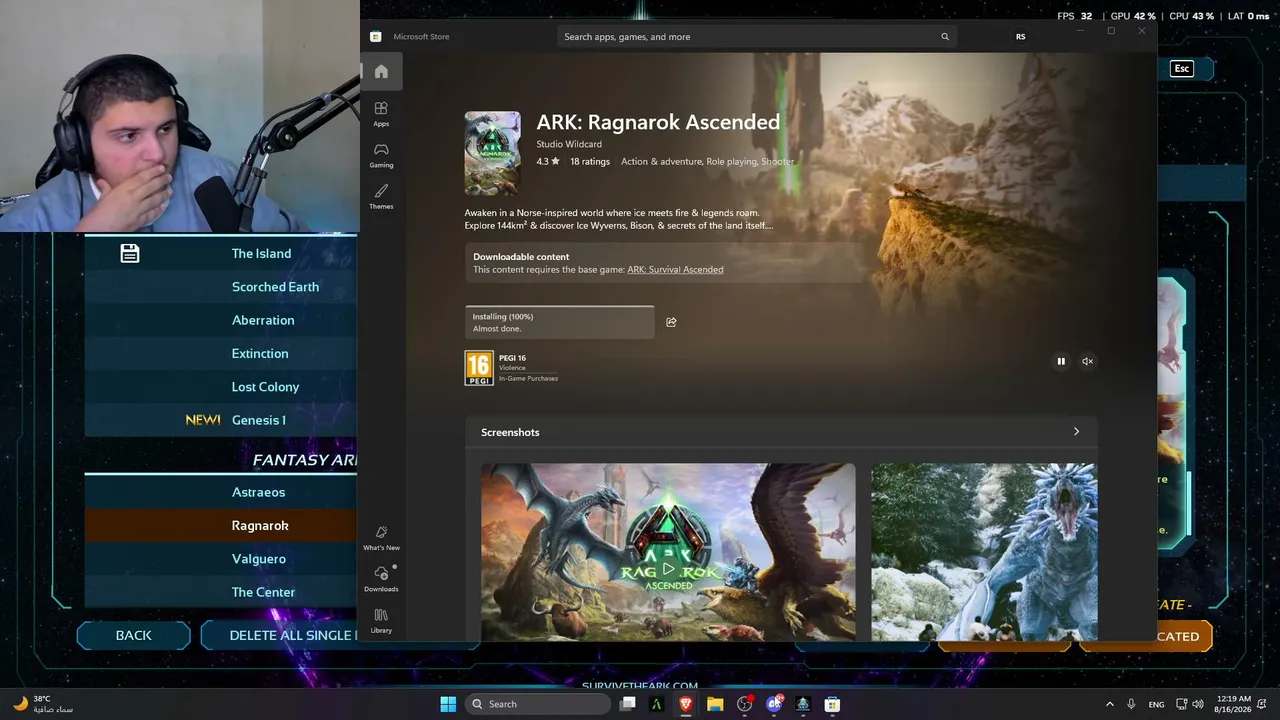Viewport: 1280px width, 720px height.
Task: Pause the background trailer video
Action: [x=1061, y=361]
